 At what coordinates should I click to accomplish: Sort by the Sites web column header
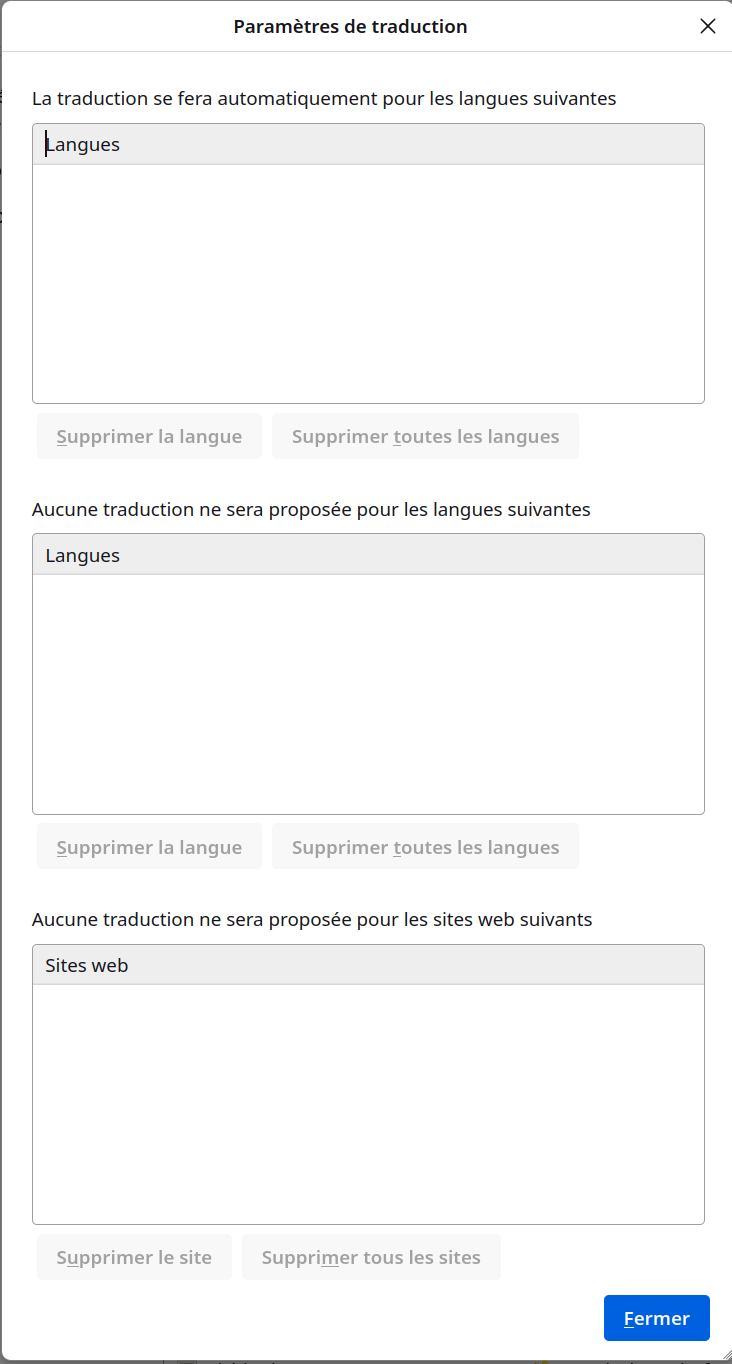[368, 965]
